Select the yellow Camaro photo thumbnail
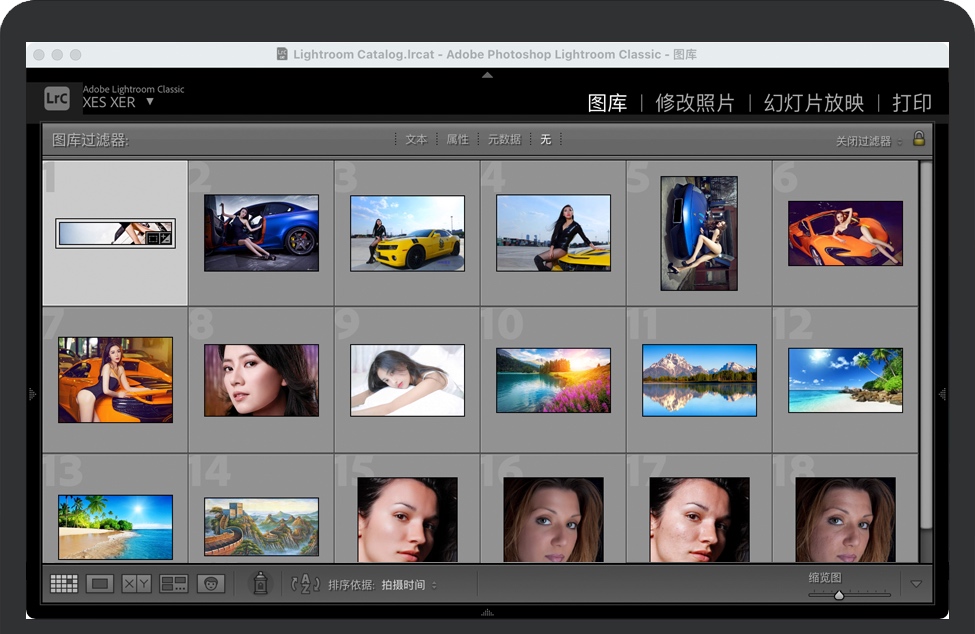975x634 pixels. (x=407, y=233)
